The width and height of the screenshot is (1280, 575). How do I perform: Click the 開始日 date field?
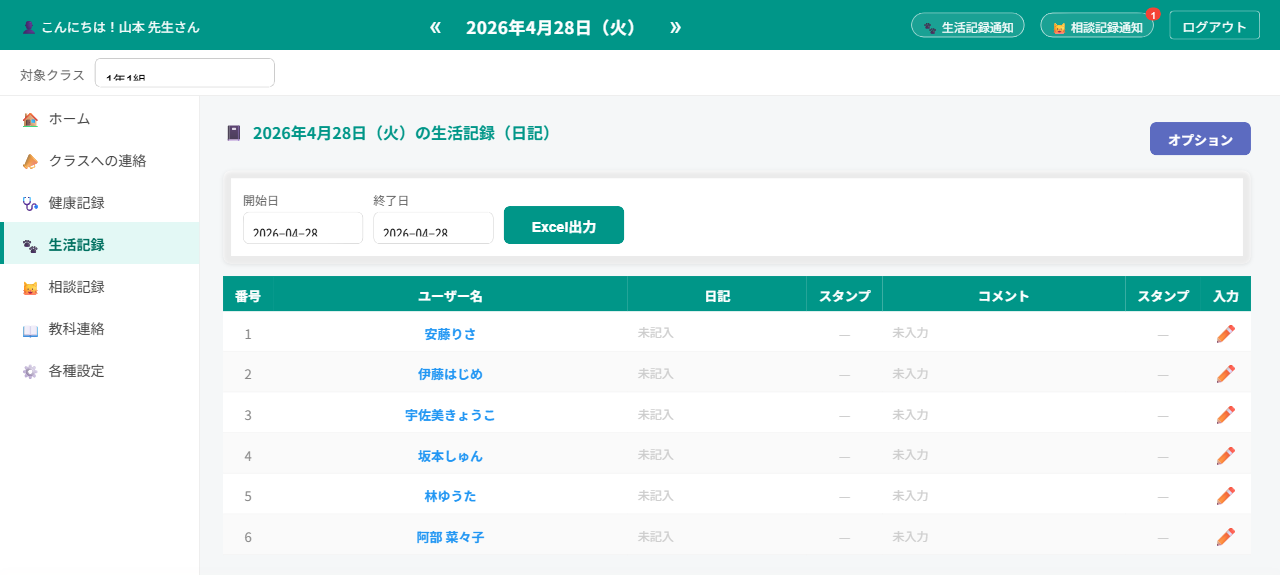coord(303,228)
